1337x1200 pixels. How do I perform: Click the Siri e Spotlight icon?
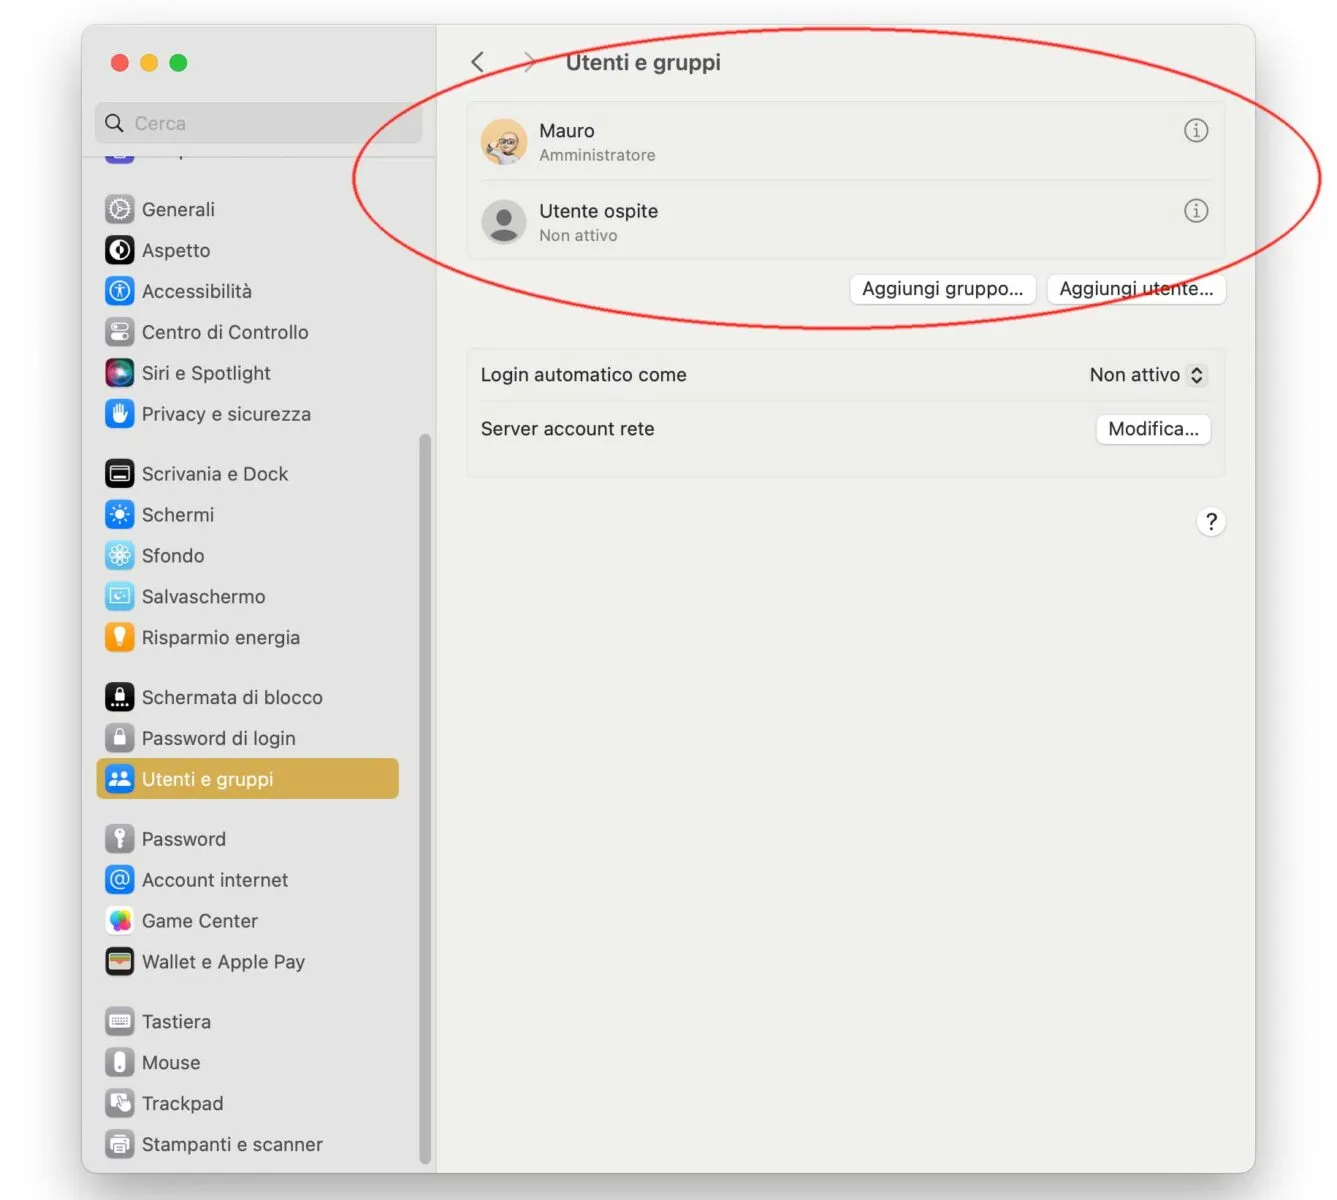120,373
